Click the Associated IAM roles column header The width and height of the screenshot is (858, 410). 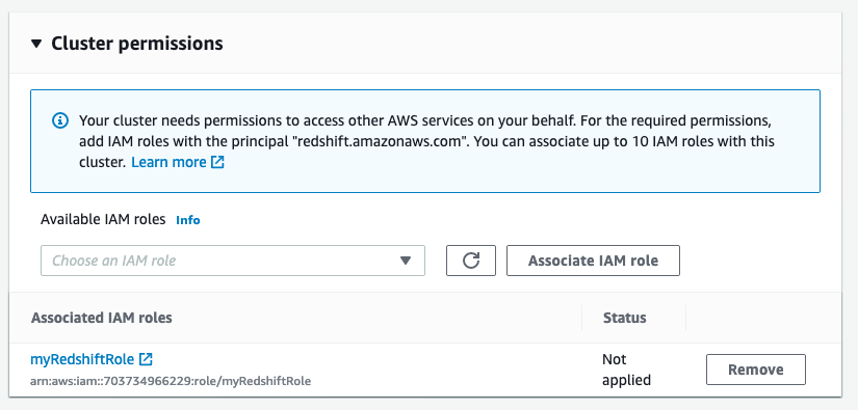pyautogui.click(x=102, y=318)
